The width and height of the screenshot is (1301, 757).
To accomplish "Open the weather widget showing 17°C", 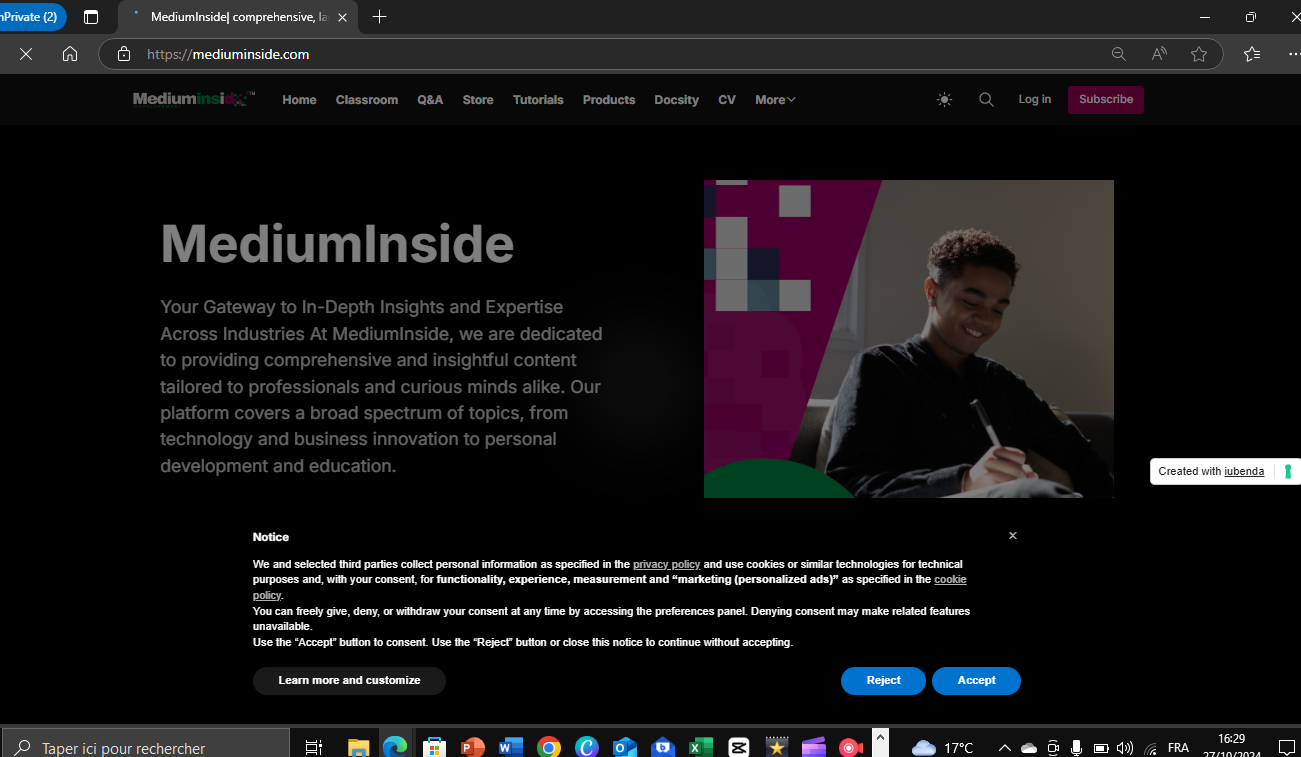I will (x=942, y=747).
